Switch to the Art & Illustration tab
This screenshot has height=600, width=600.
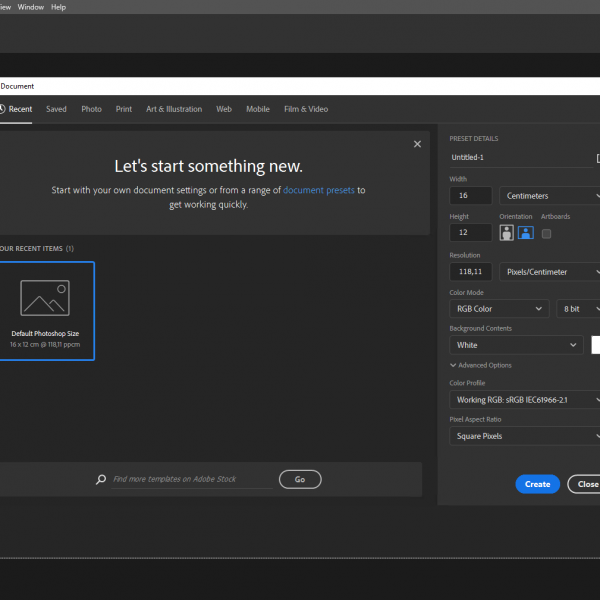(x=174, y=109)
